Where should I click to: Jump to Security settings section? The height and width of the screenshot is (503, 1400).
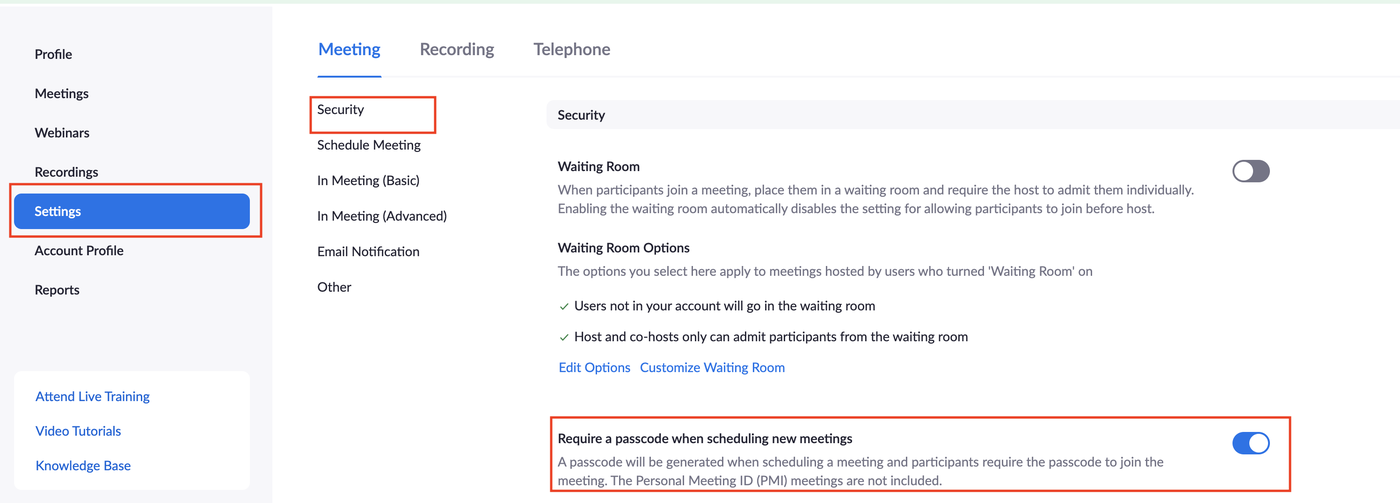click(x=341, y=110)
